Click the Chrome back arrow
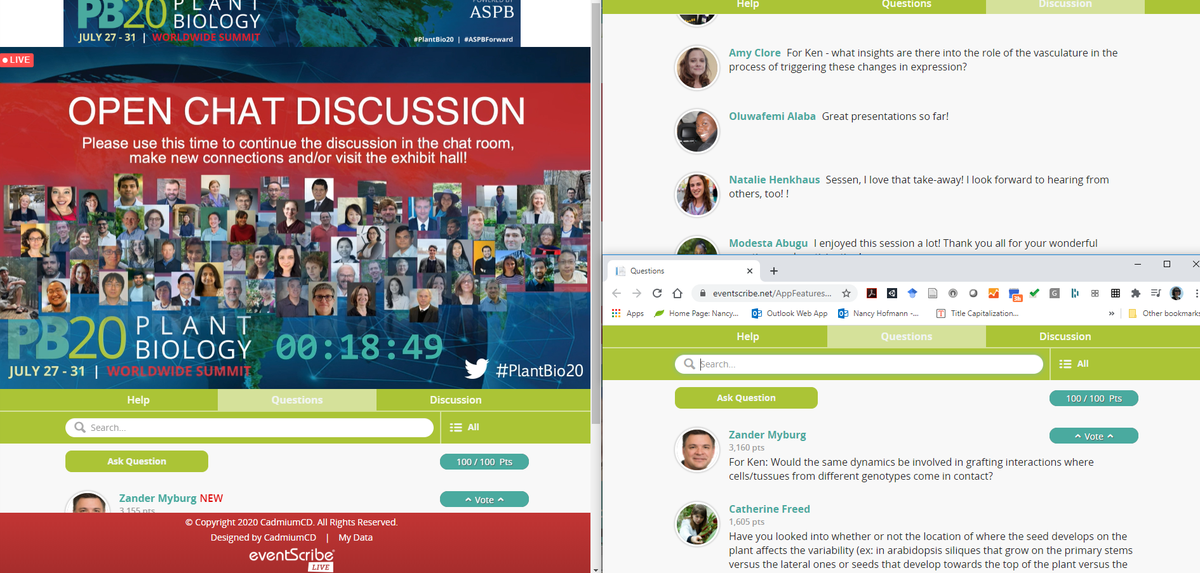Viewport: 1200px width, 573px height. point(618,293)
